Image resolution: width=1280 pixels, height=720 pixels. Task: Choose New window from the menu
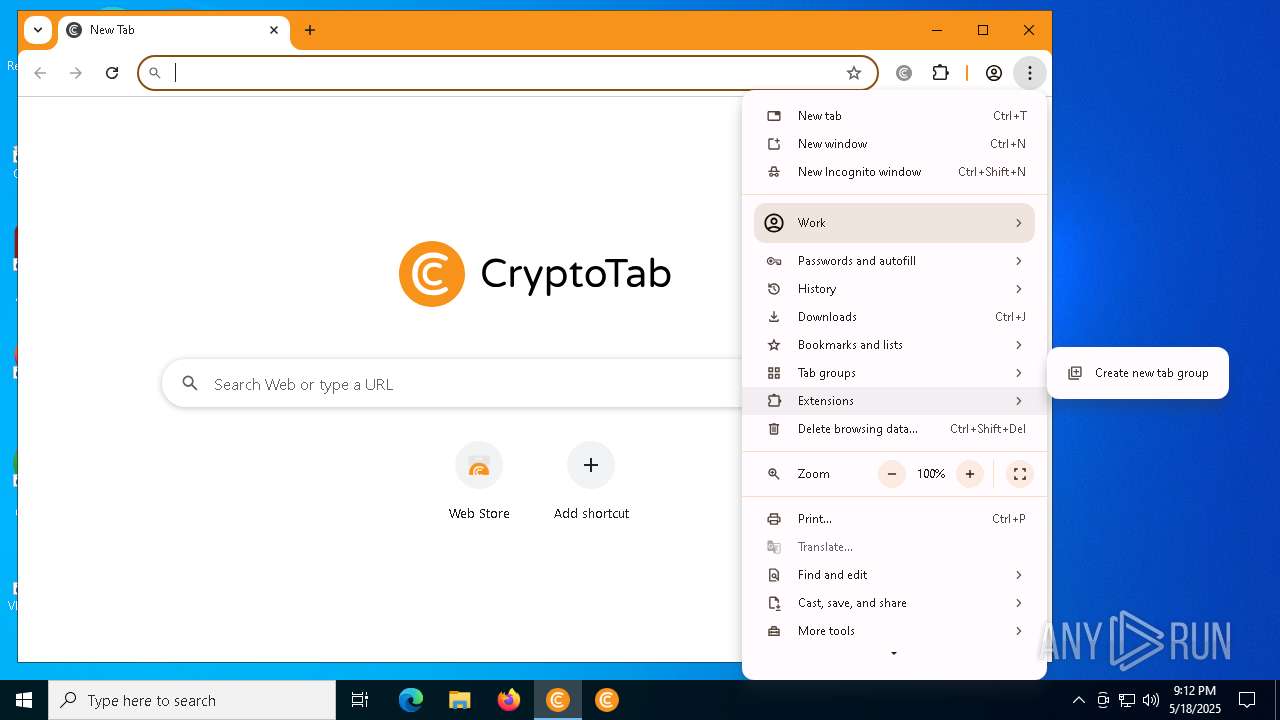894,144
